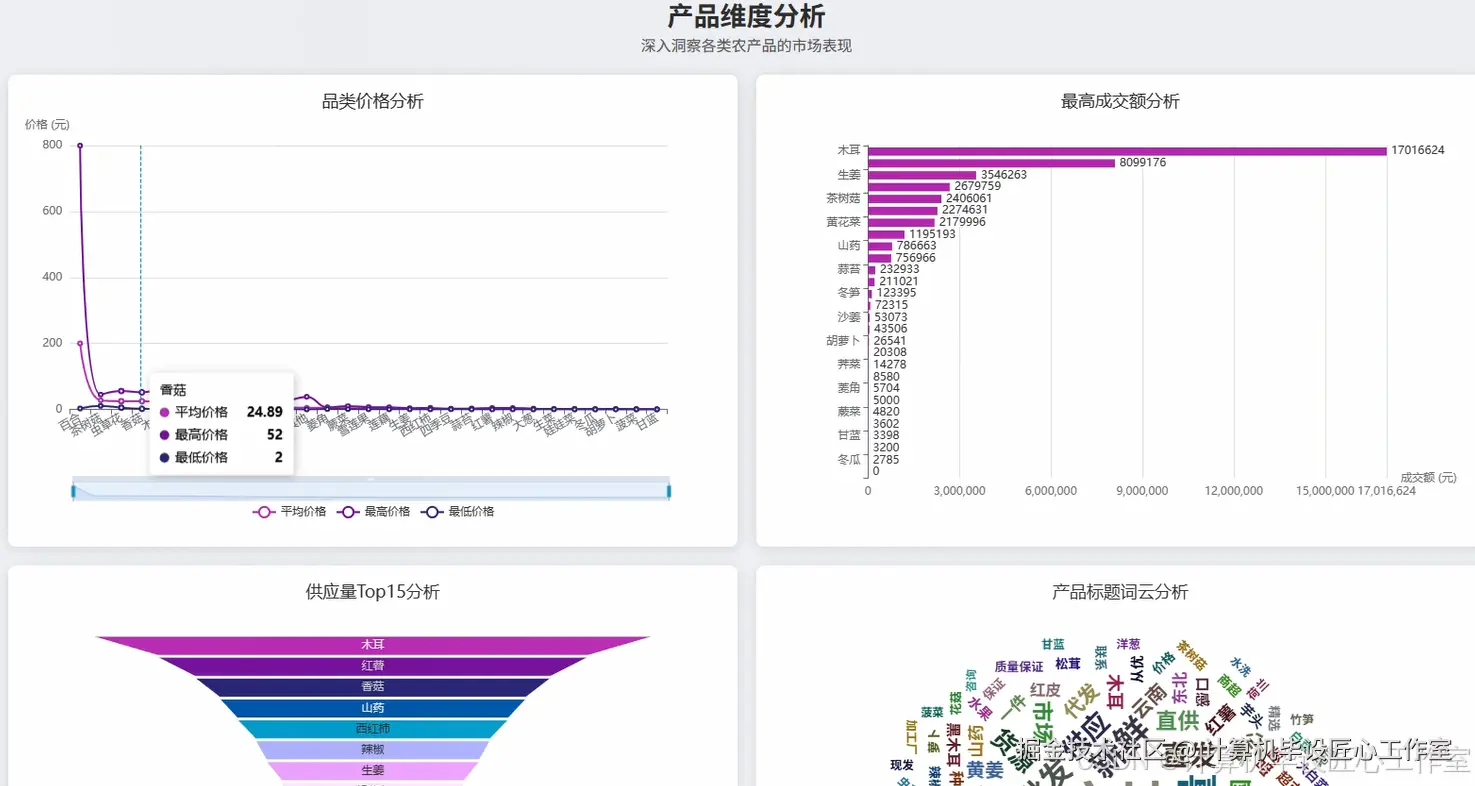The image size is (1475, 786).
Task: Click the 800 peak point at 百合
Action: point(80,146)
